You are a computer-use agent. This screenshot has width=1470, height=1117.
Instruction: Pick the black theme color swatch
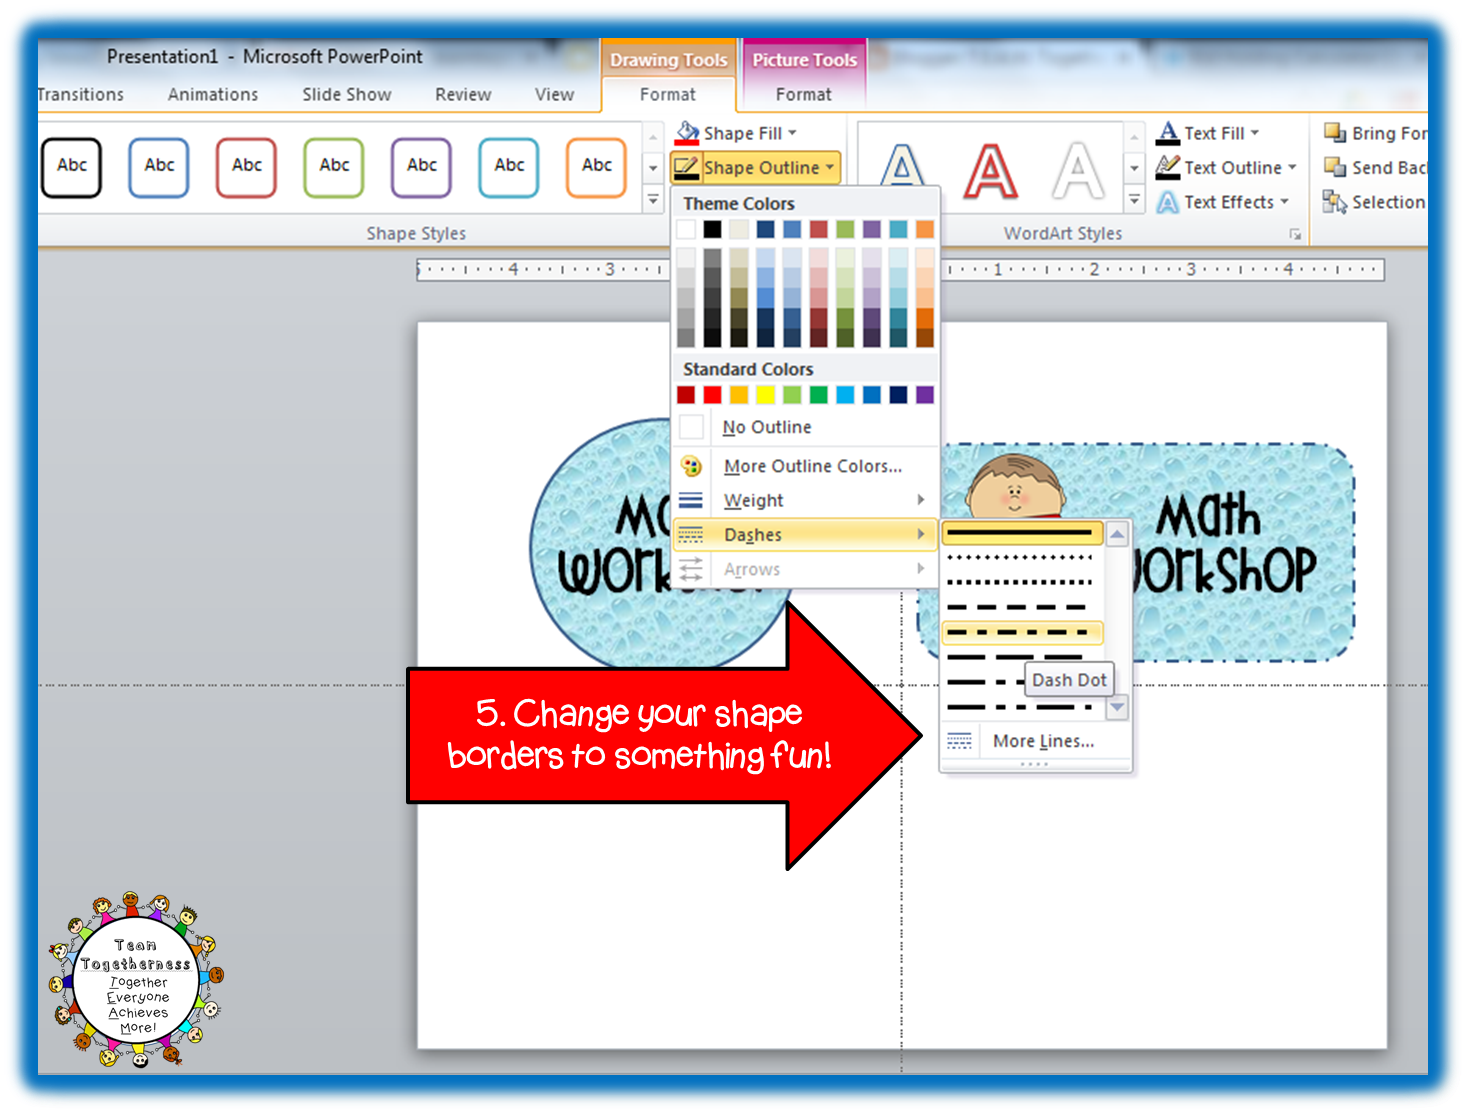(x=712, y=229)
